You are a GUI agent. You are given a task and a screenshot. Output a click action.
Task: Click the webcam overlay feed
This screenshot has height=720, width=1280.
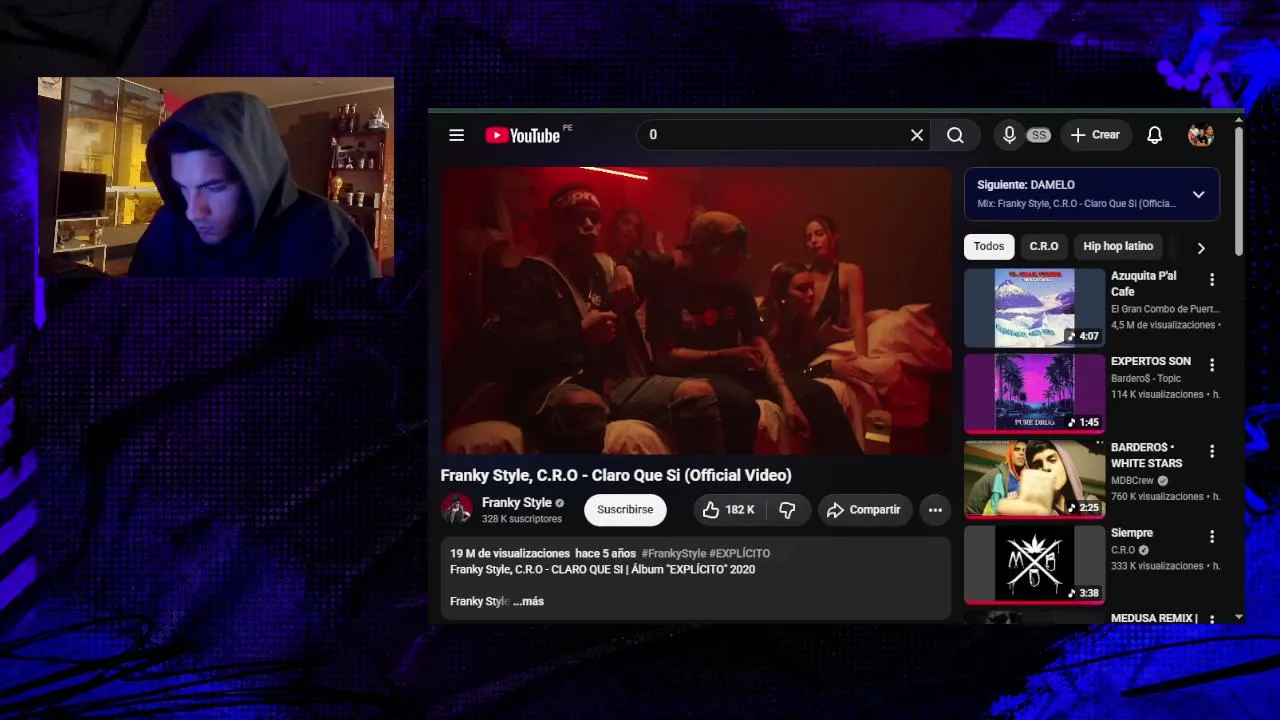pos(216,177)
